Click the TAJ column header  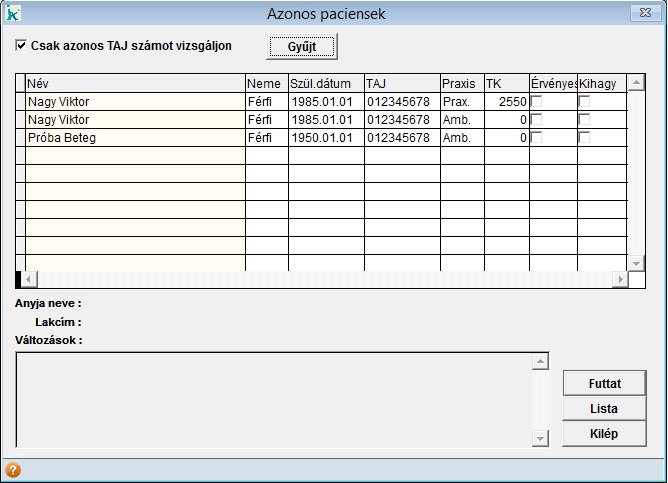[400, 83]
